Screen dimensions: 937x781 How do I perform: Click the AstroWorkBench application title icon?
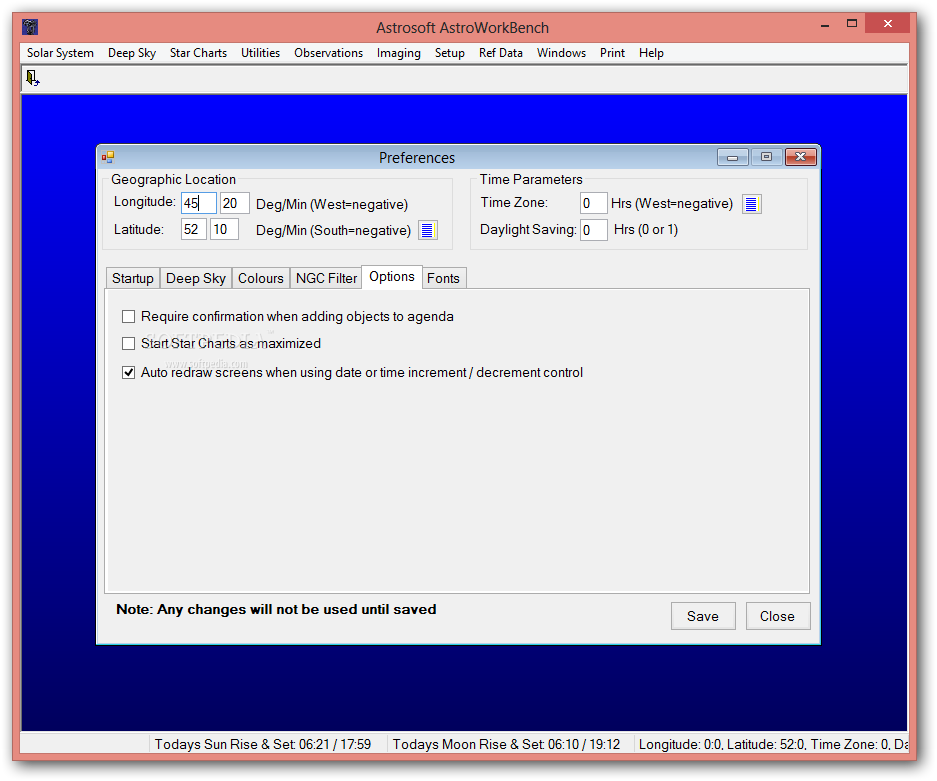tap(30, 27)
